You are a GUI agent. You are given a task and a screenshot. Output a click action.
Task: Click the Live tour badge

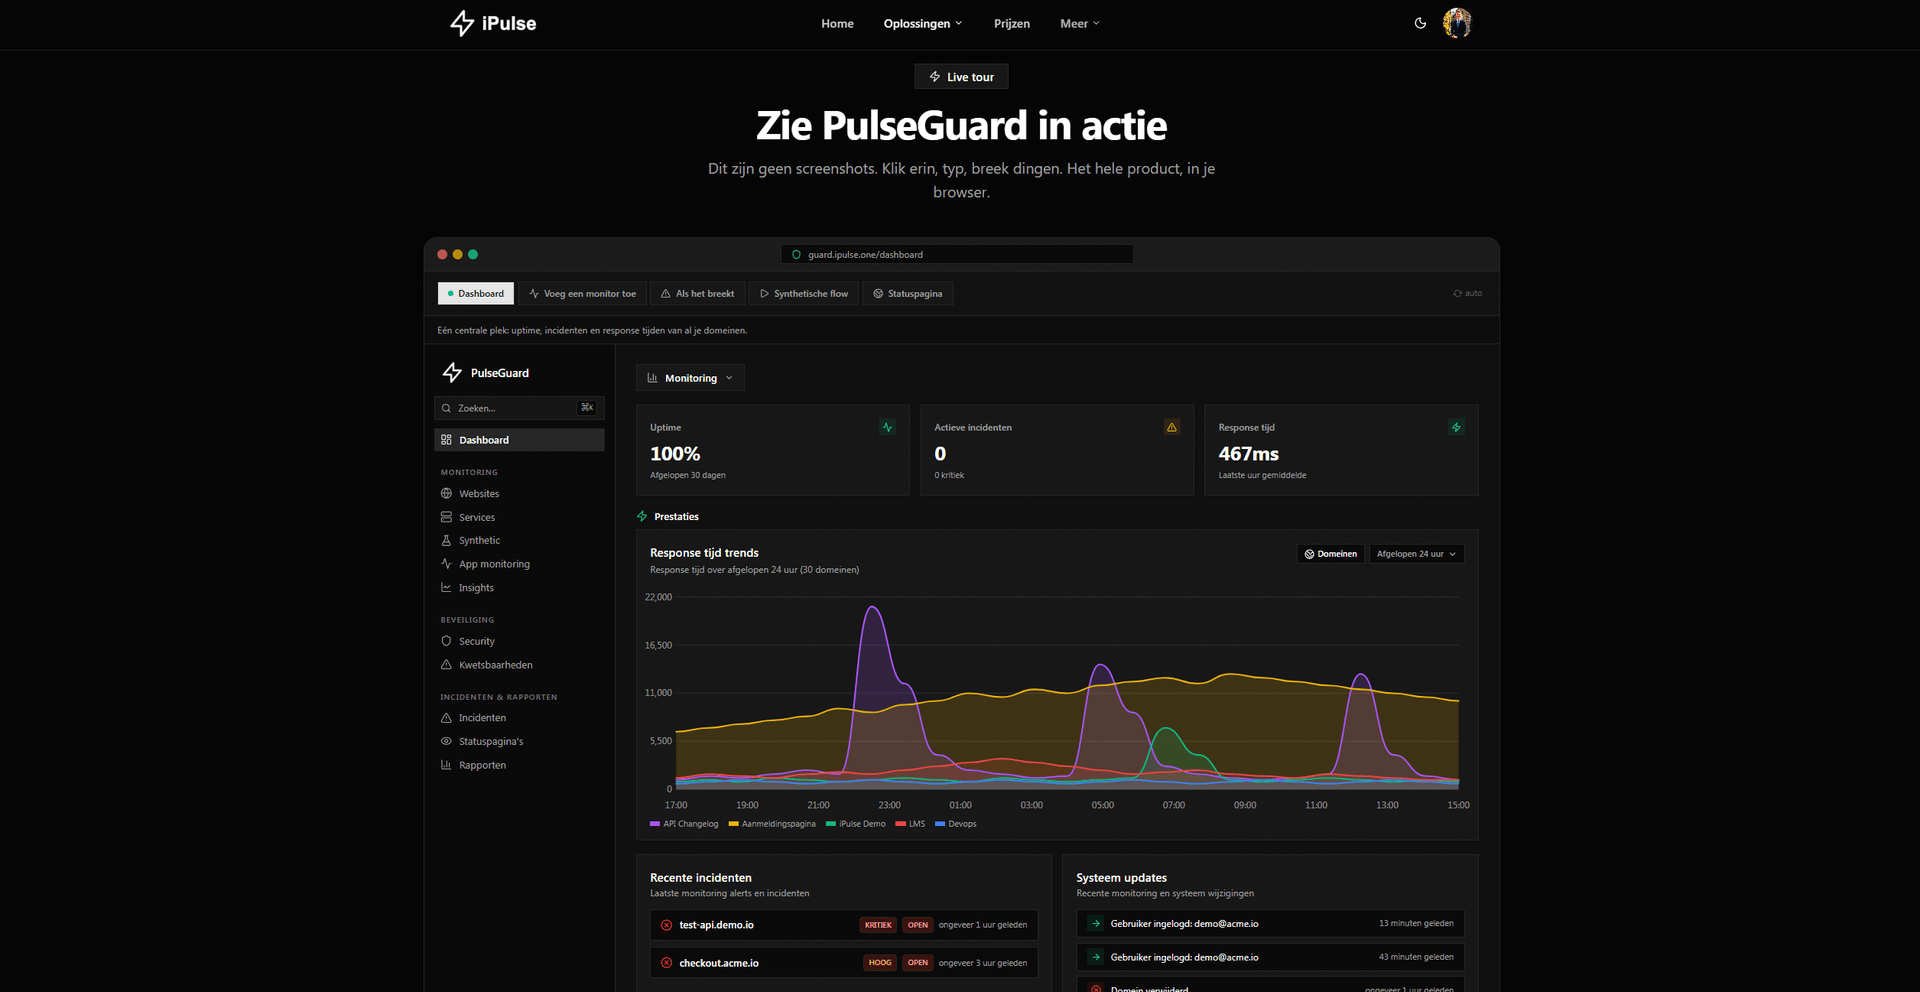click(961, 77)
